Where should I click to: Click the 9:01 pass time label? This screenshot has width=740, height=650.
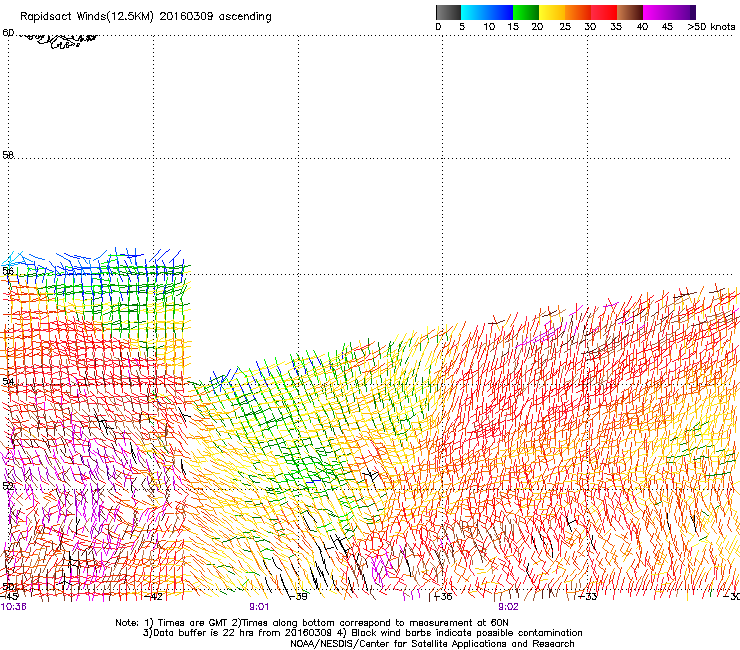tap(259, 607)
